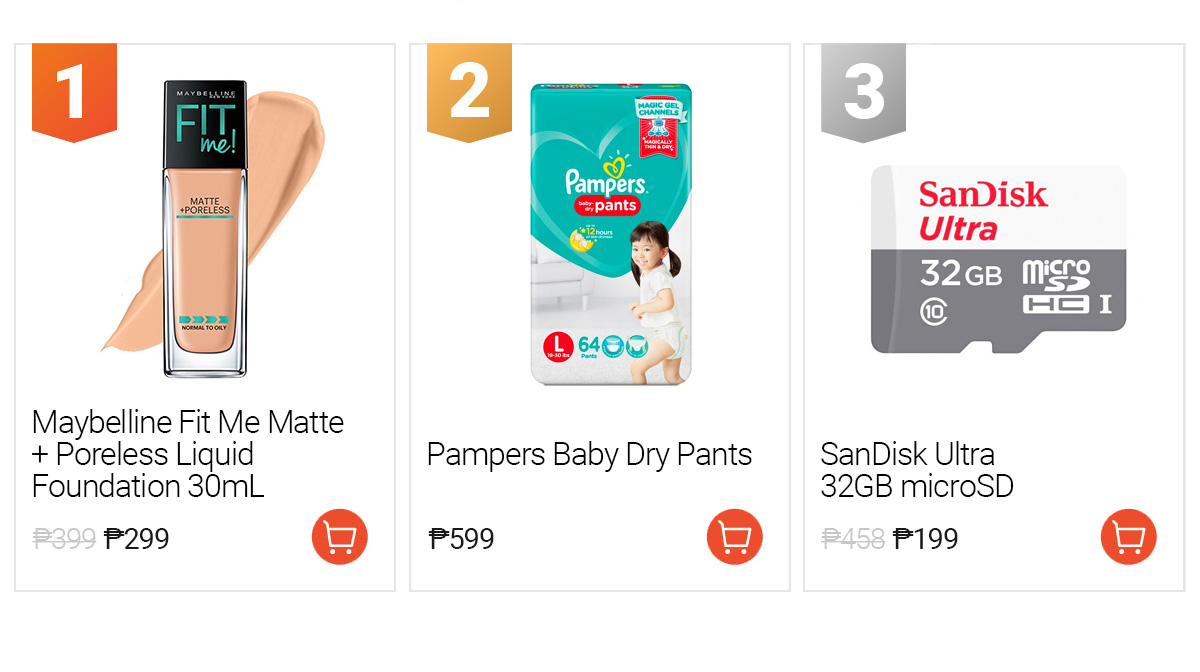Open the Pampers diaper pack image
Viewport: 1200px width, 672px height.
click(x=611, y=234)
